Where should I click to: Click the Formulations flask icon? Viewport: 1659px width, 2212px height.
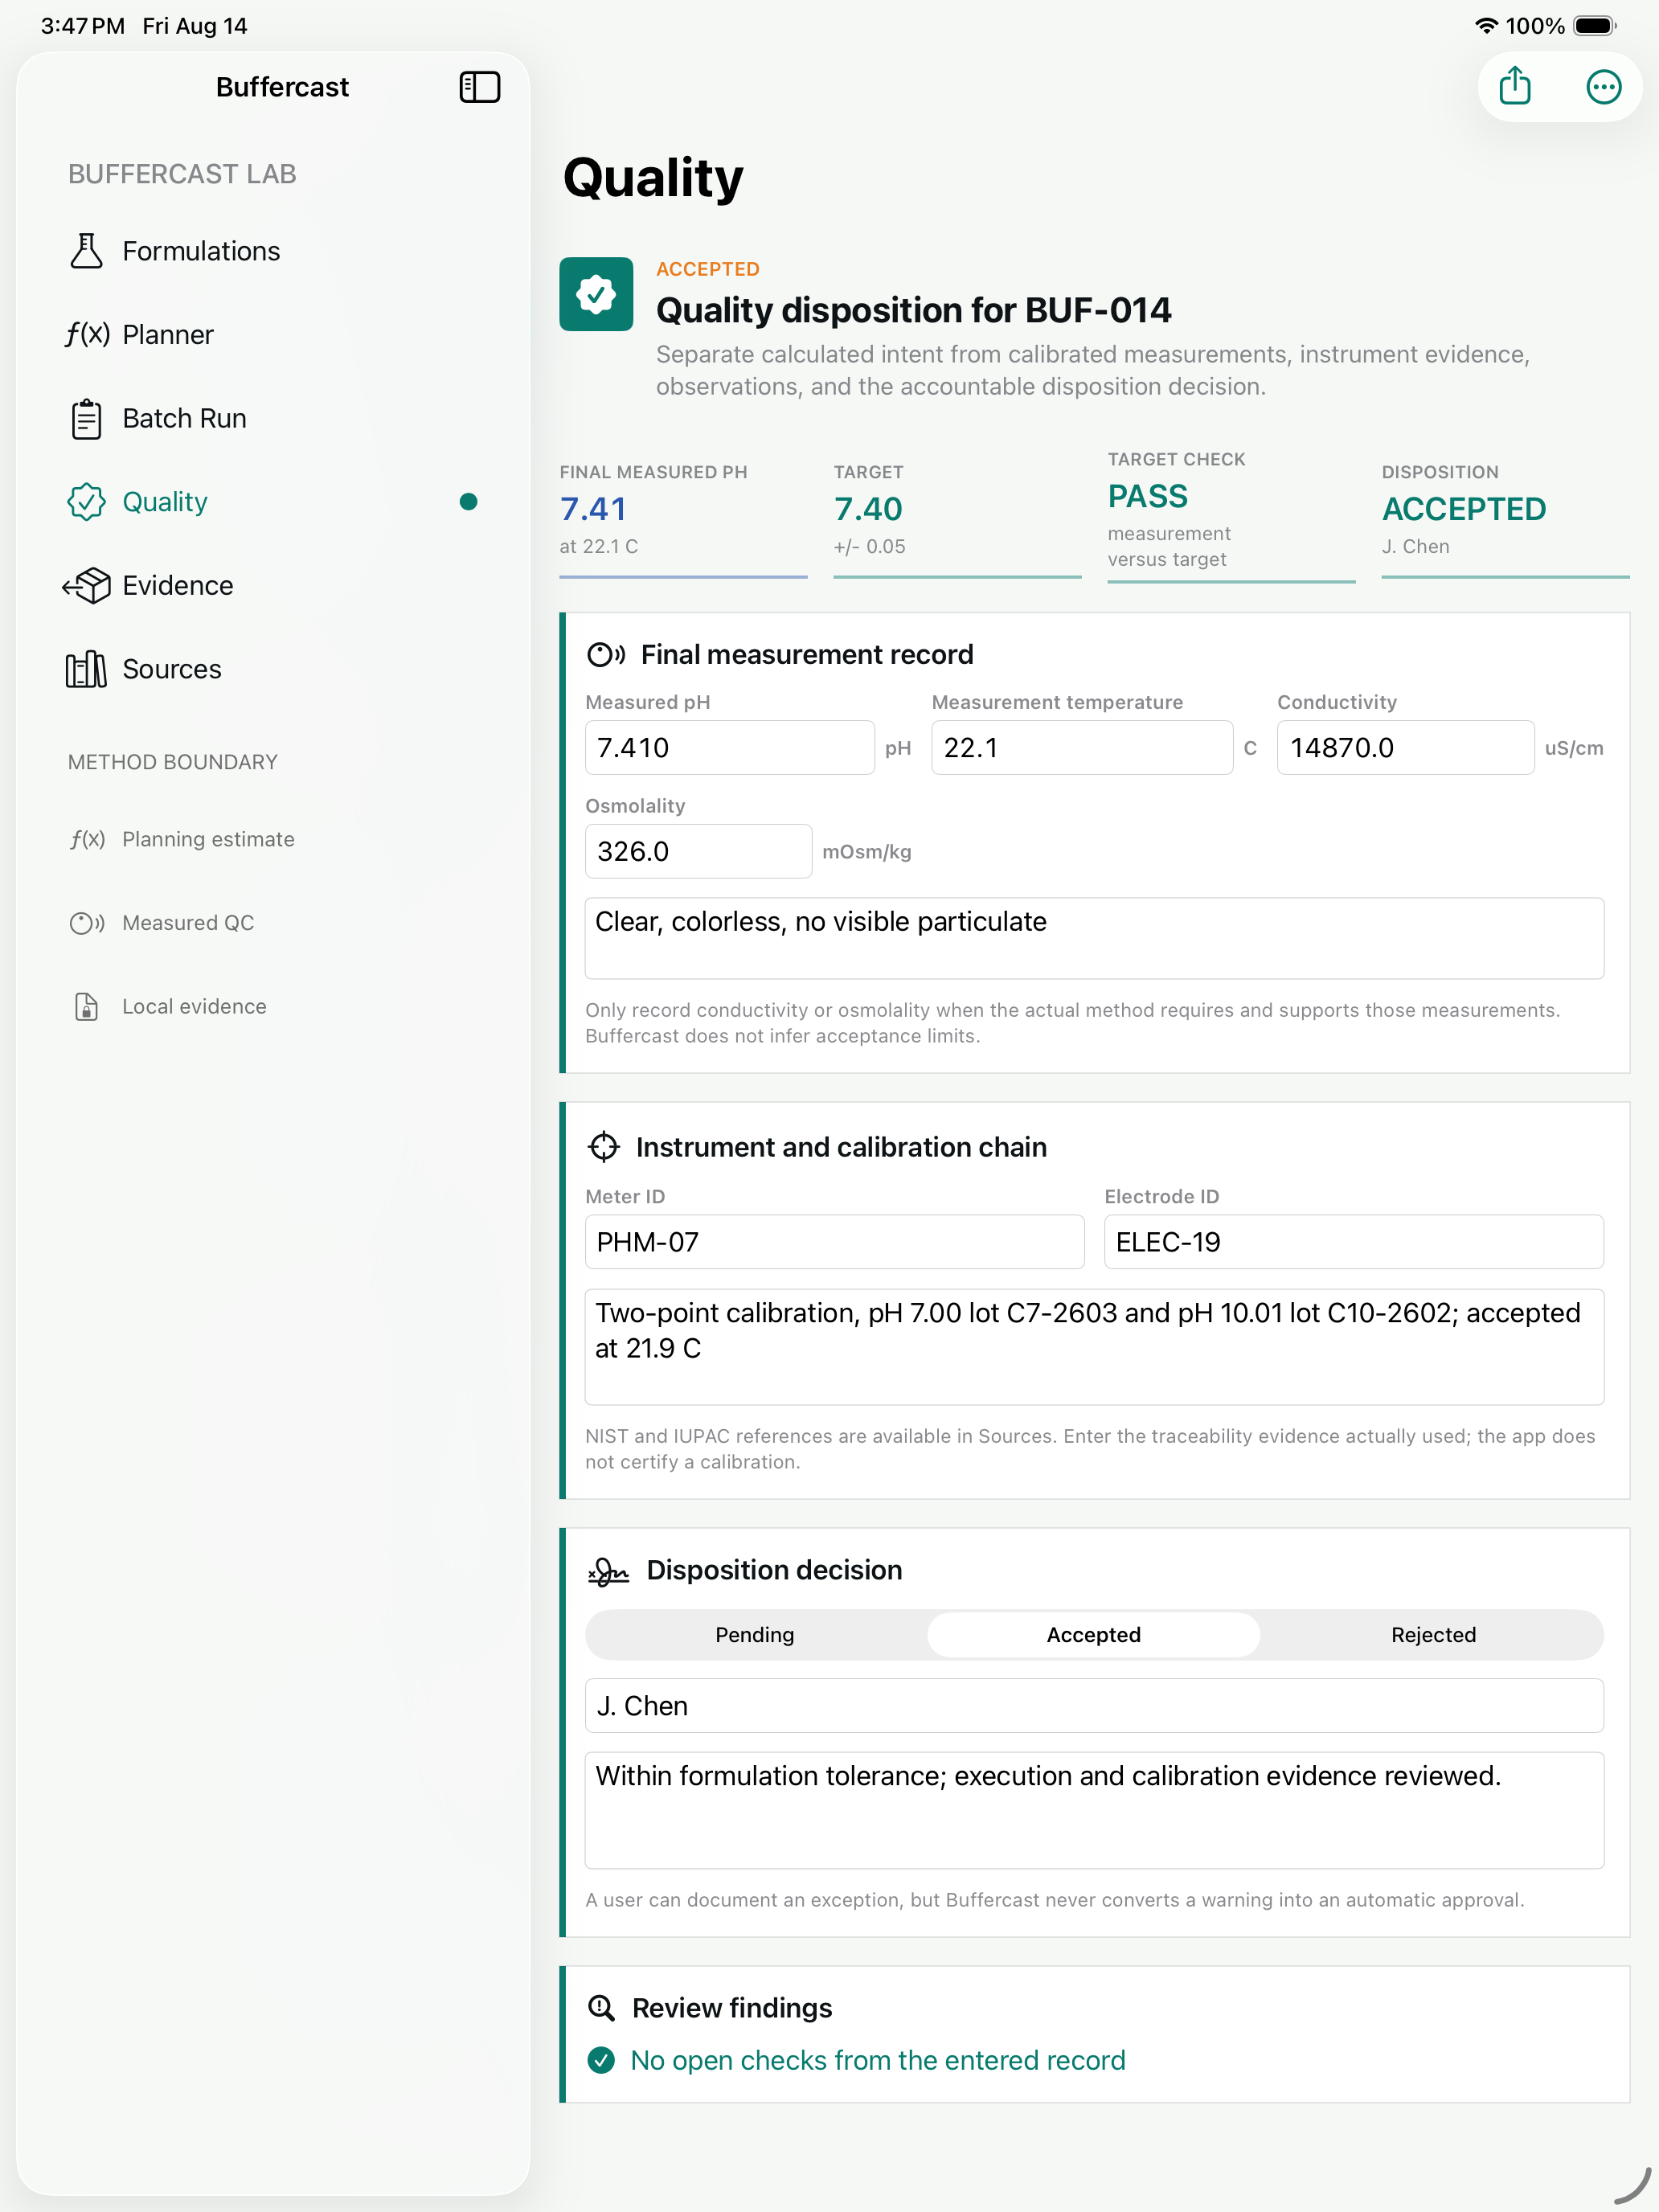pyautogui.click(x=86, y=251)
